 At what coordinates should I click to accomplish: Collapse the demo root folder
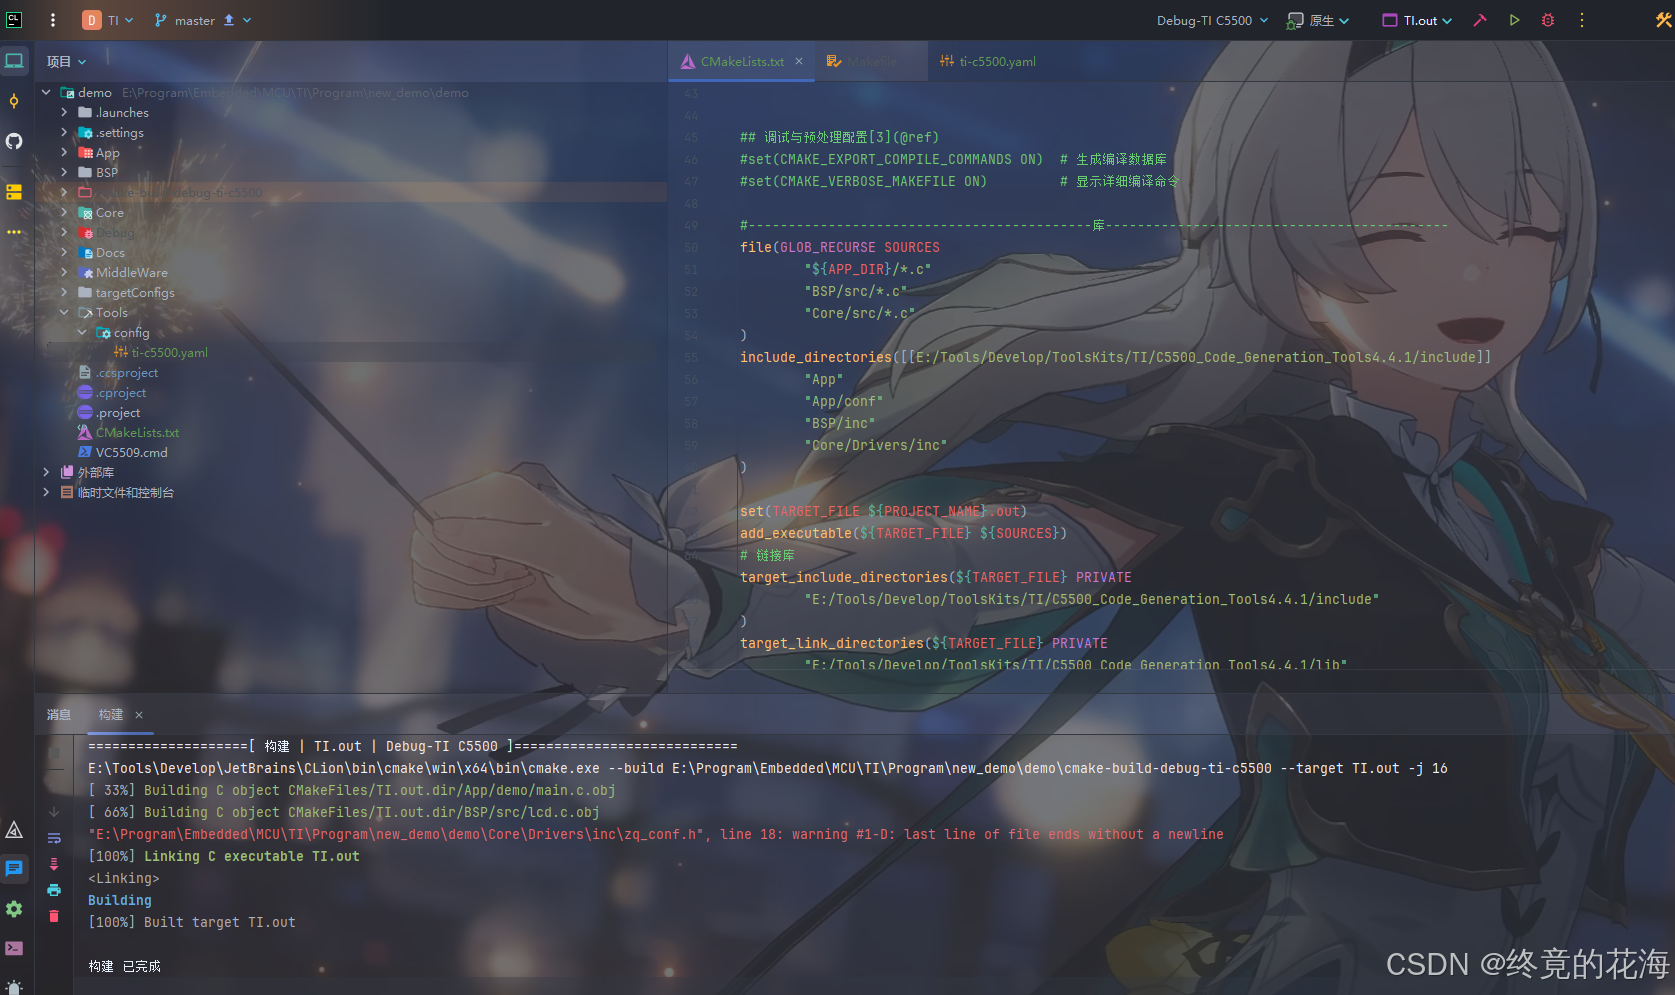[x=46, y=92]
